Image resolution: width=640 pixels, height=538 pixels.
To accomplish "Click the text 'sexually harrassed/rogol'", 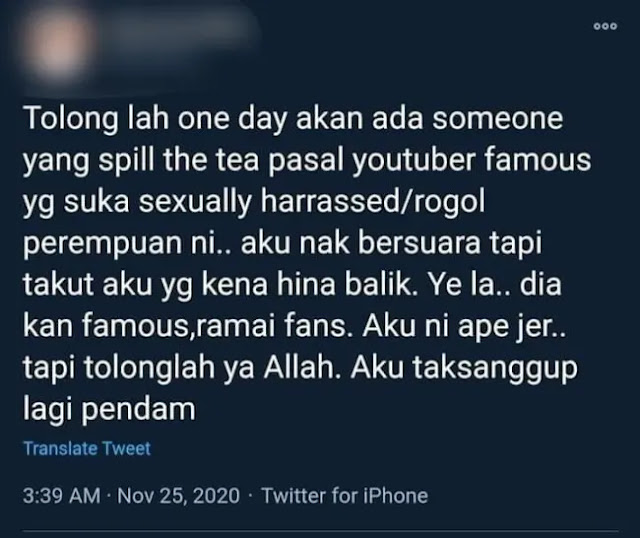I will 312,201.
